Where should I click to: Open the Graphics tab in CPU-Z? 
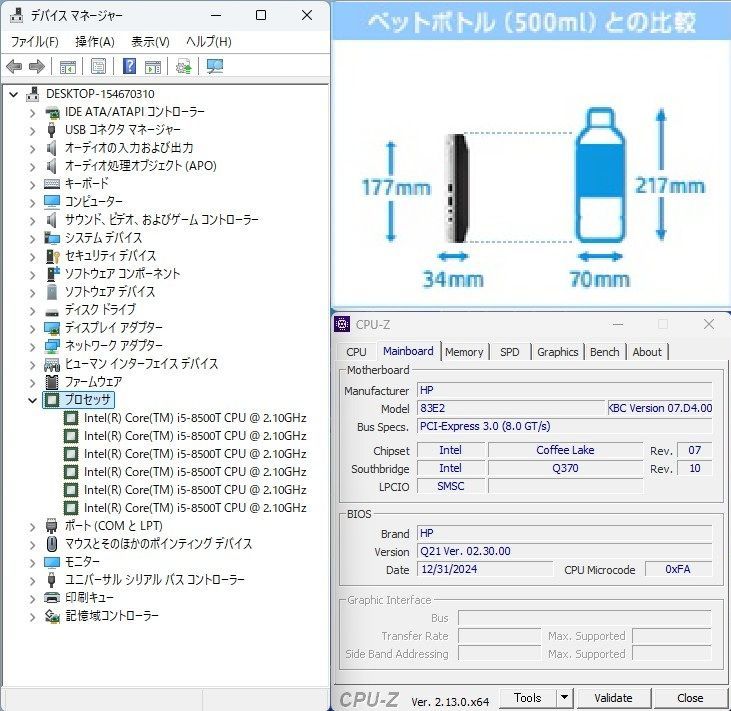[557, 352]
